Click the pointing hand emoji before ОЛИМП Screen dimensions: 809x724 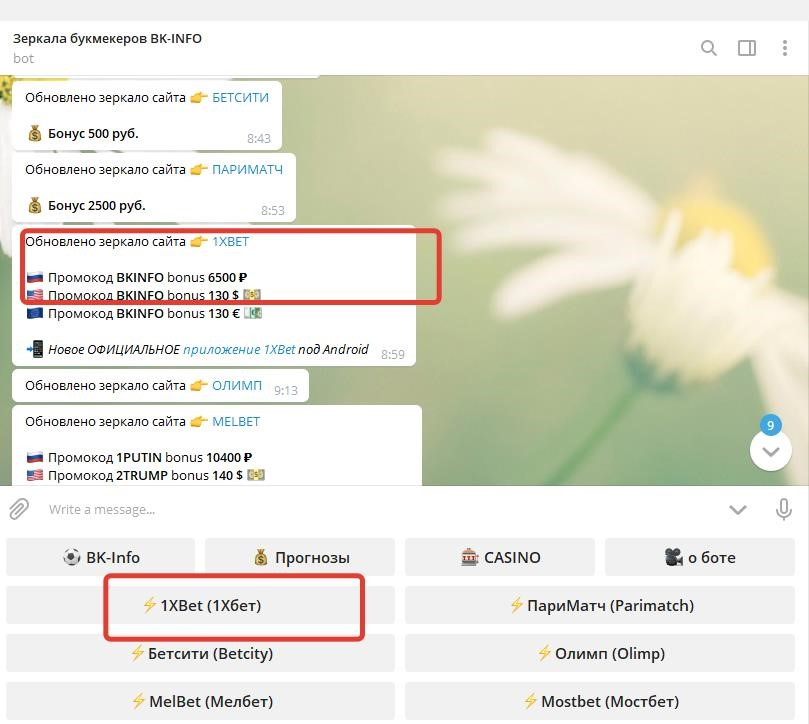(199, 385)
